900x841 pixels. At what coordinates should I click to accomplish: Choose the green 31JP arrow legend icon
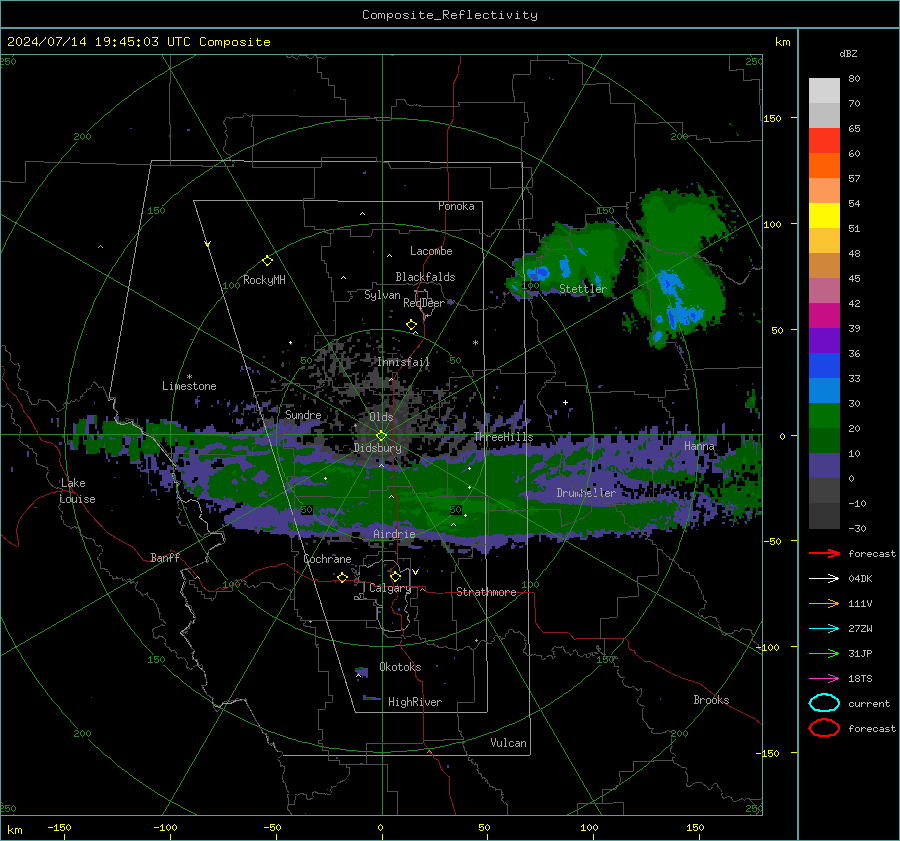(x=824, y=653)
